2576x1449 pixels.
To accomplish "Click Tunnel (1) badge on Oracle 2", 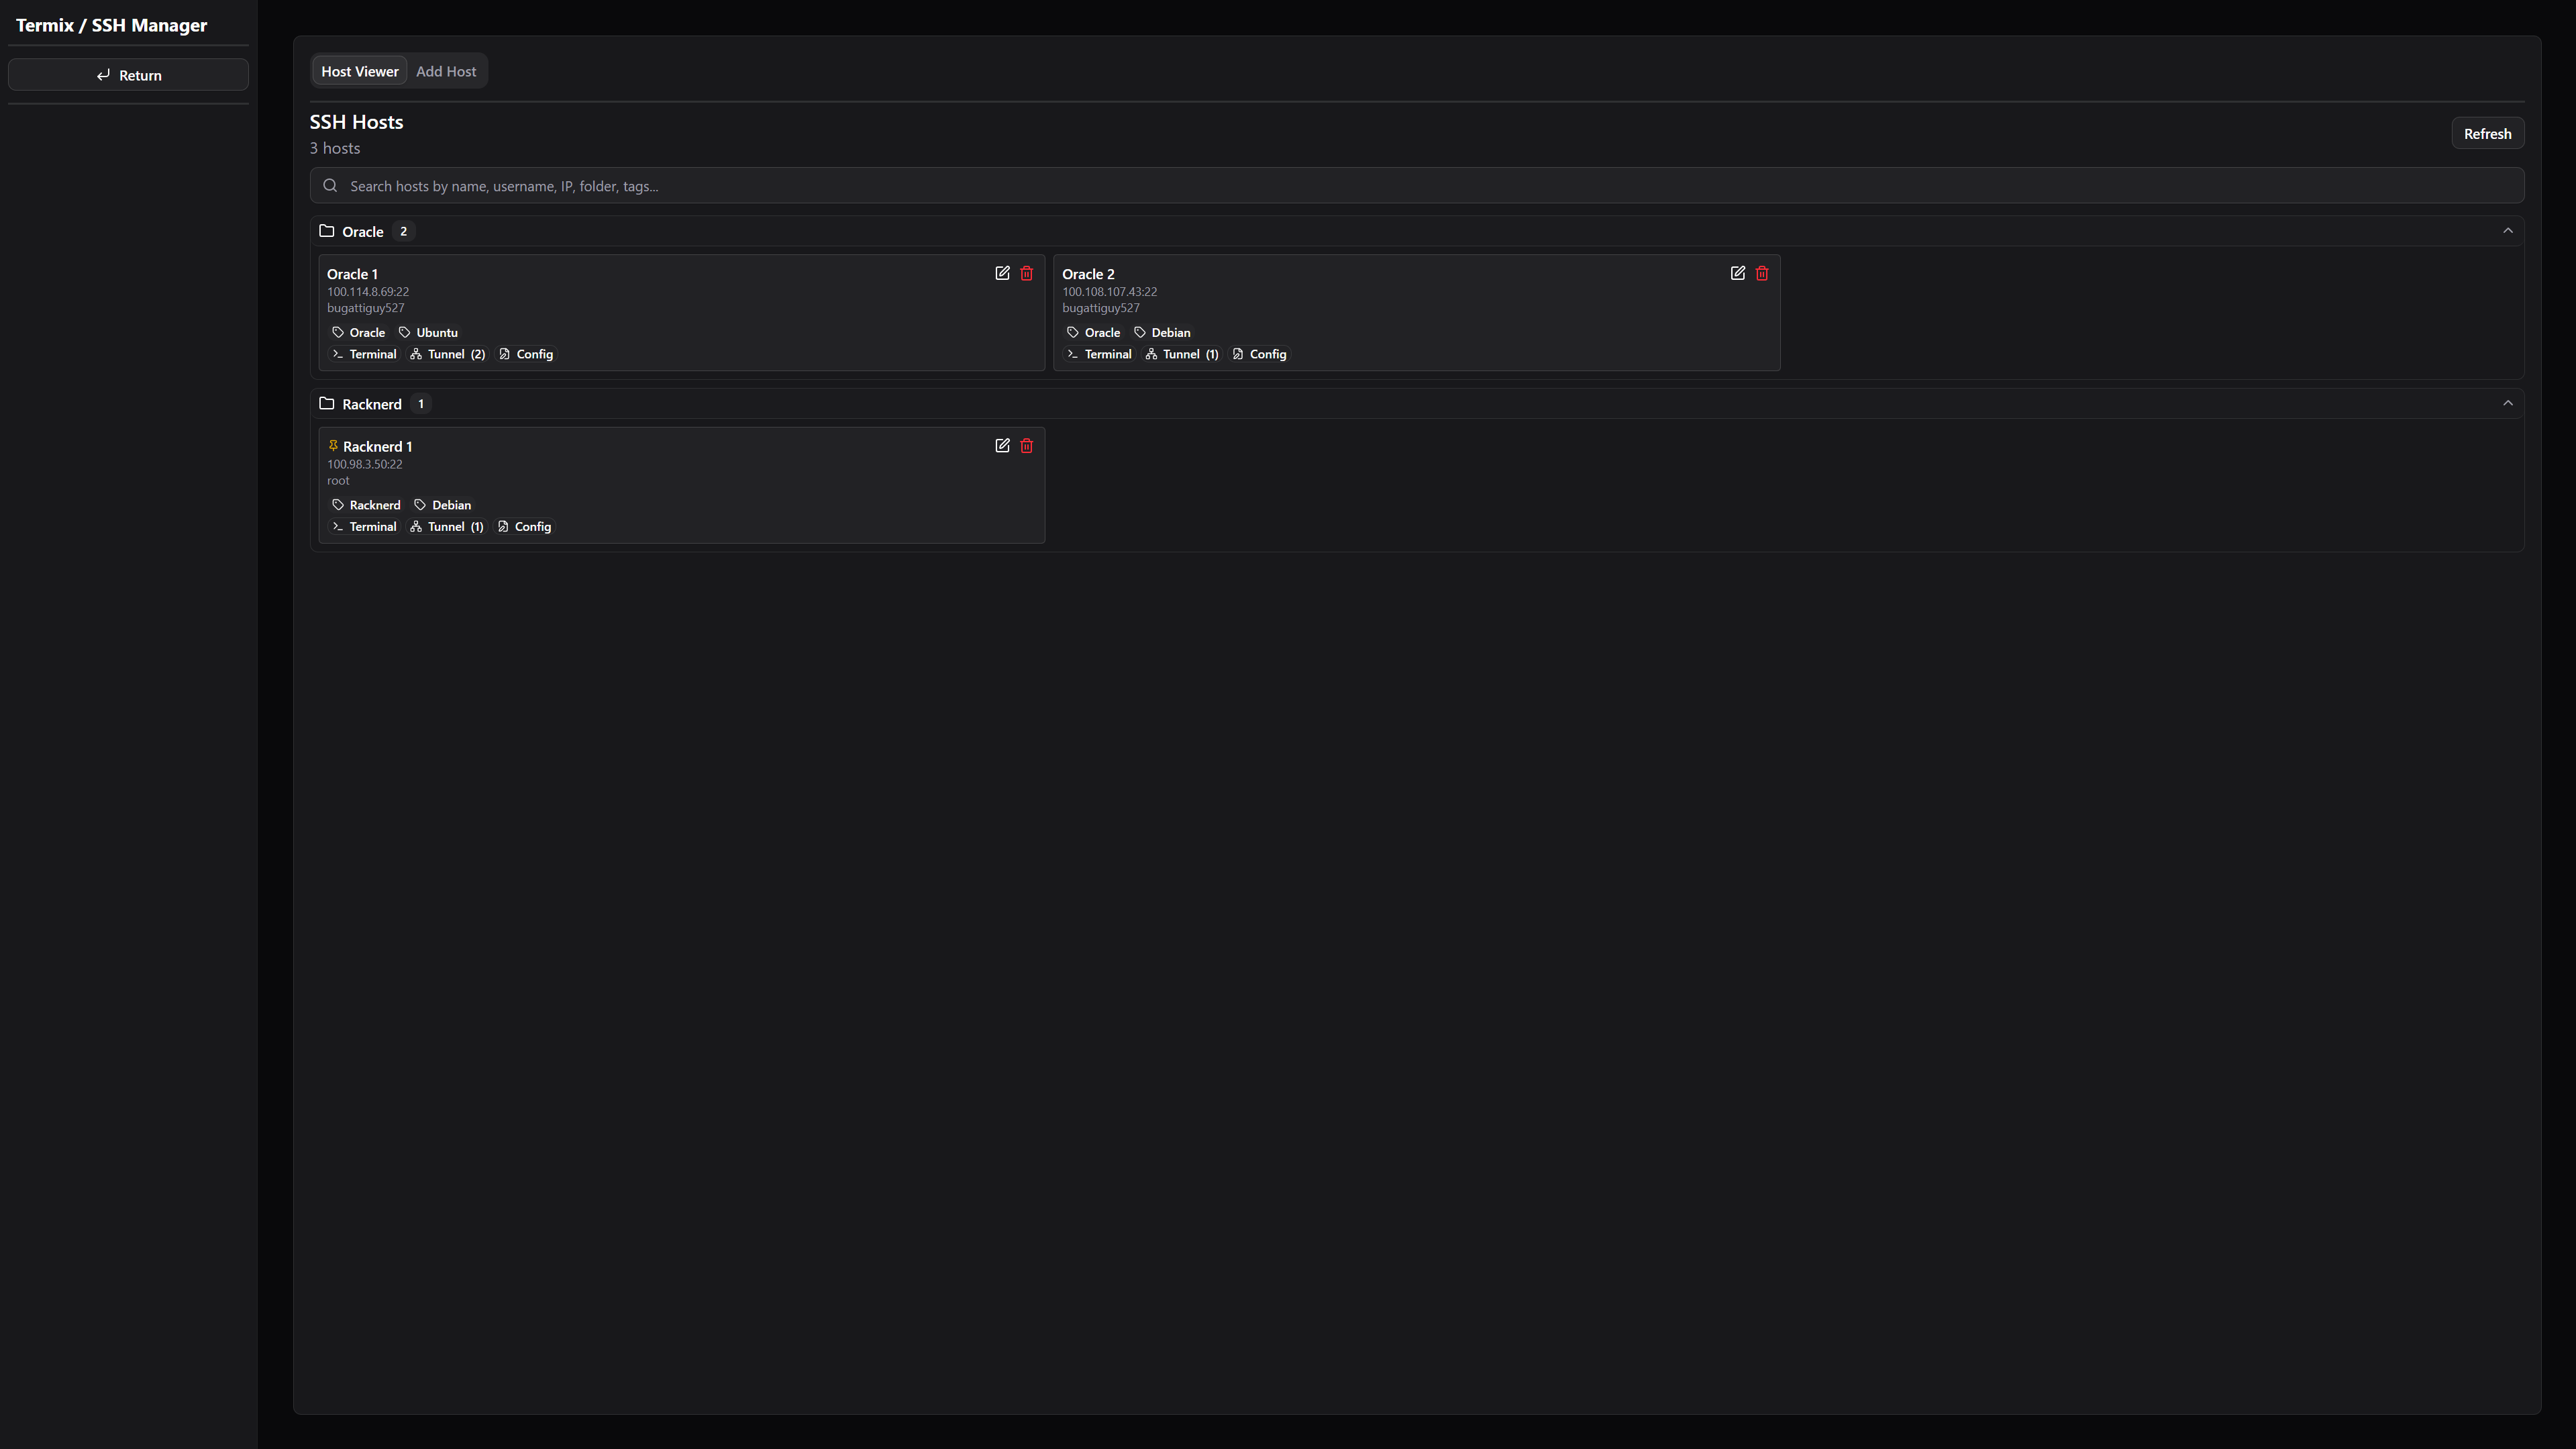I will click(x=1182, y=354).
